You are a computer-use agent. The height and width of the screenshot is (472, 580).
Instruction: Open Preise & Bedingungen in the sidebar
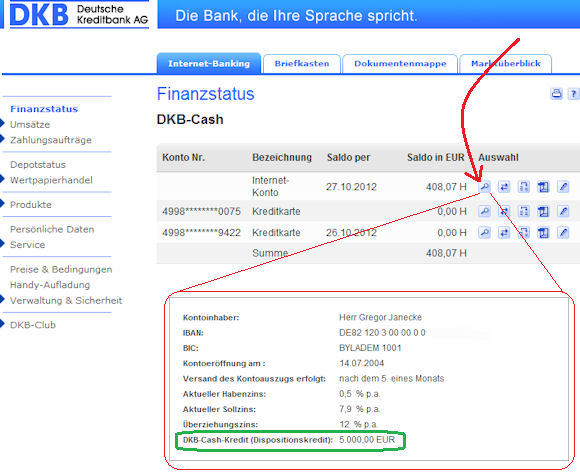[x=61, y=269]
